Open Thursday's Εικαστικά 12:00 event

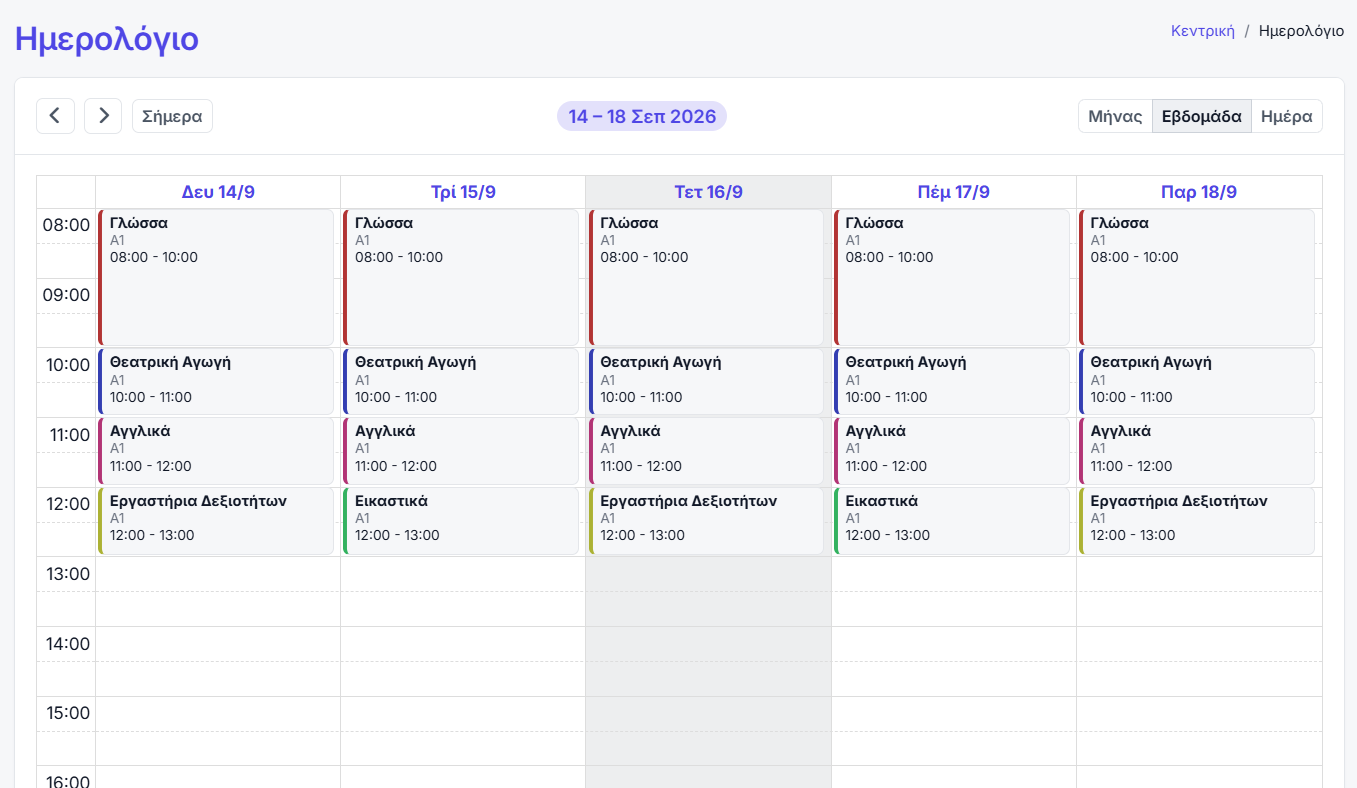click(x=952, y=521)
